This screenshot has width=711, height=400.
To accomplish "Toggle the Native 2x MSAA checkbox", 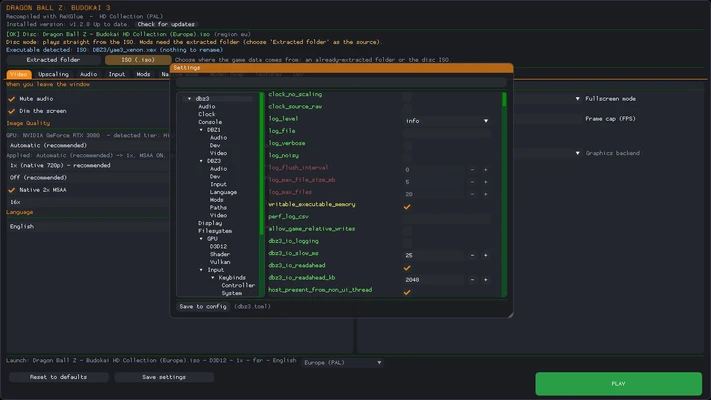I will point(12,190).
